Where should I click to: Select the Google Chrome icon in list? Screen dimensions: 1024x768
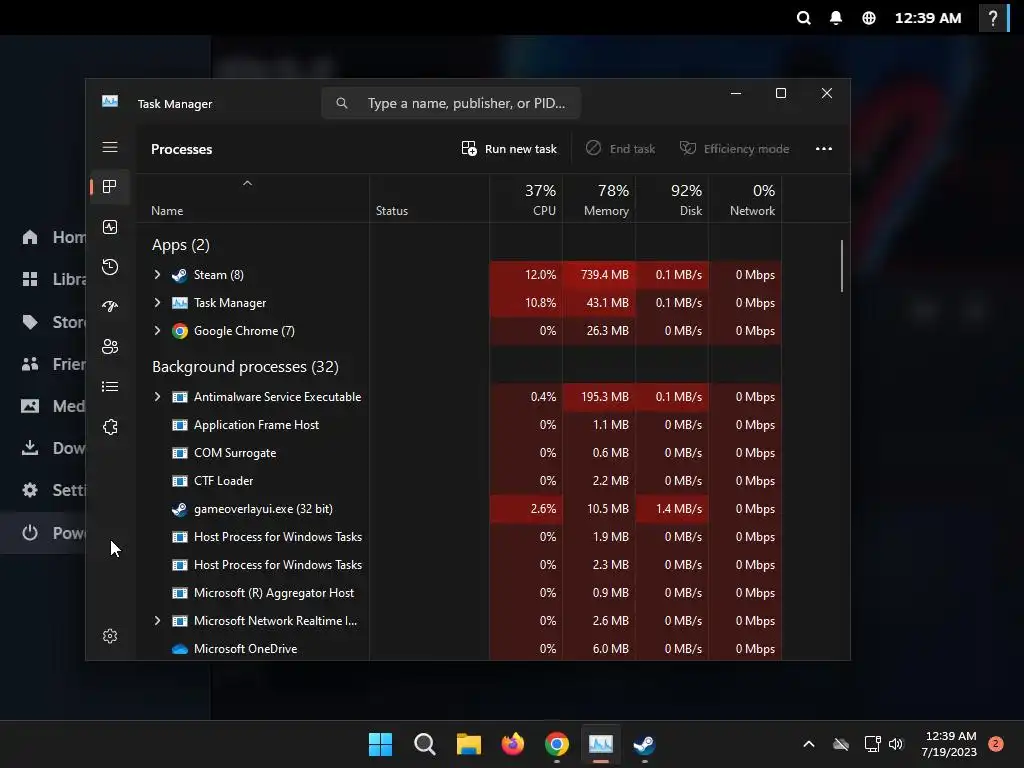(180, 331)
